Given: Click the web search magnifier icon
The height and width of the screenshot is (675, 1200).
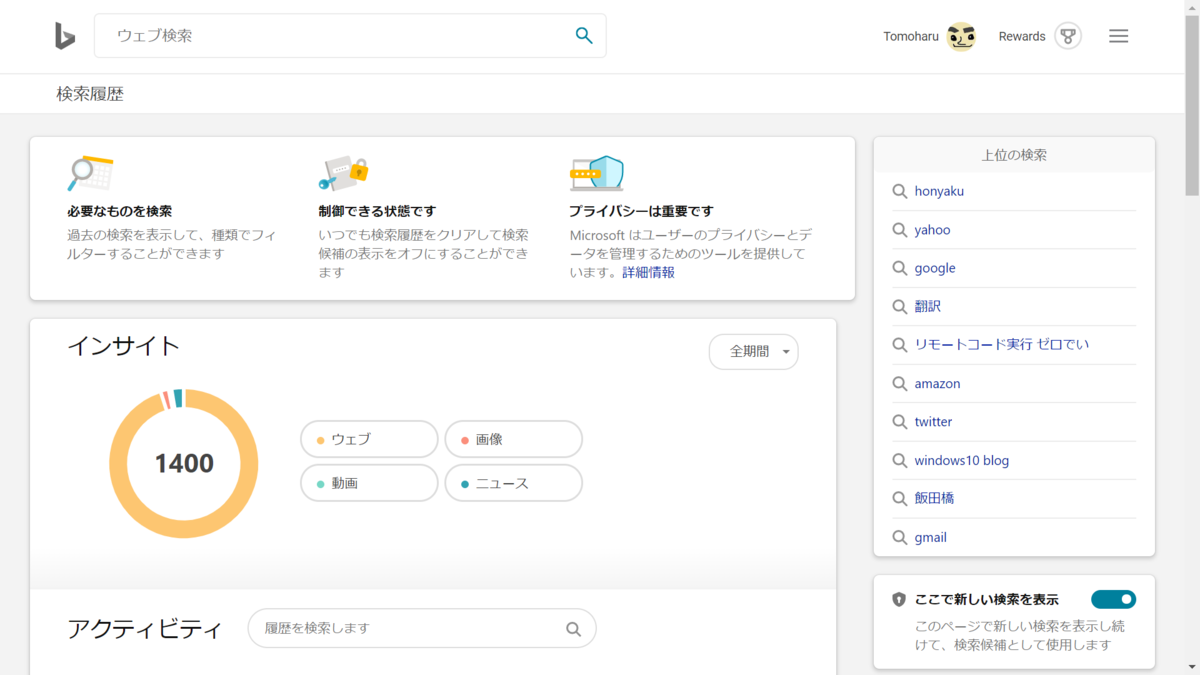Looking at the screenshot, I should [584, 36].
